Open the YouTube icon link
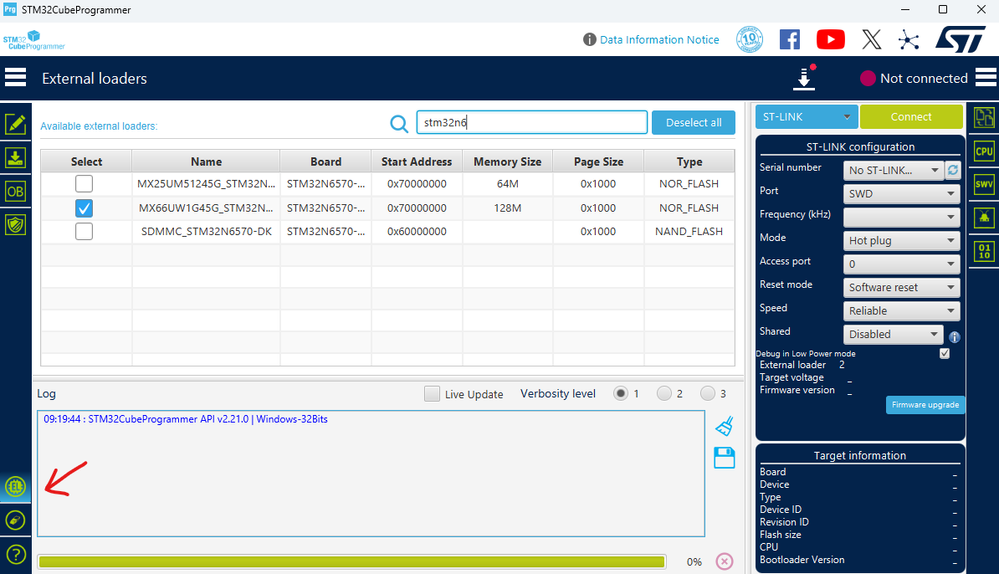Screen dimensions: 999x574 [831, 39]
